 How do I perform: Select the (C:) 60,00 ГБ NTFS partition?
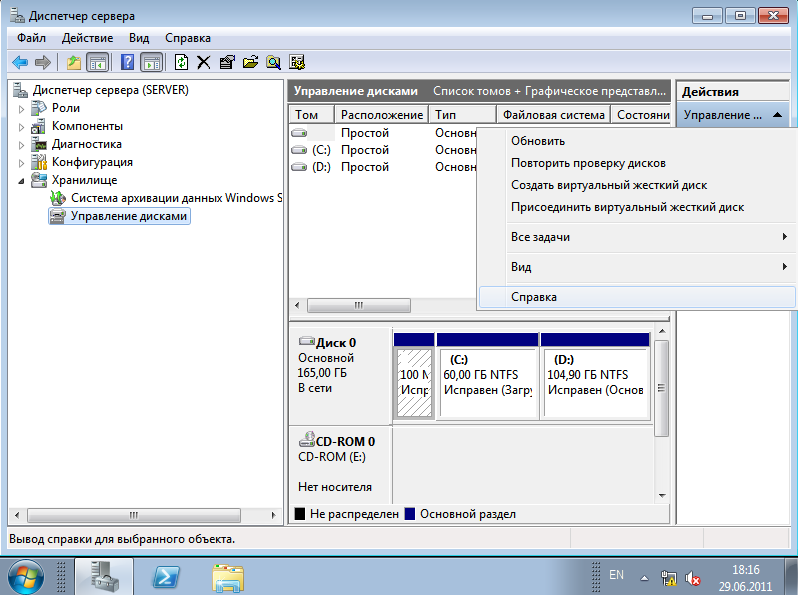point(488,376)
